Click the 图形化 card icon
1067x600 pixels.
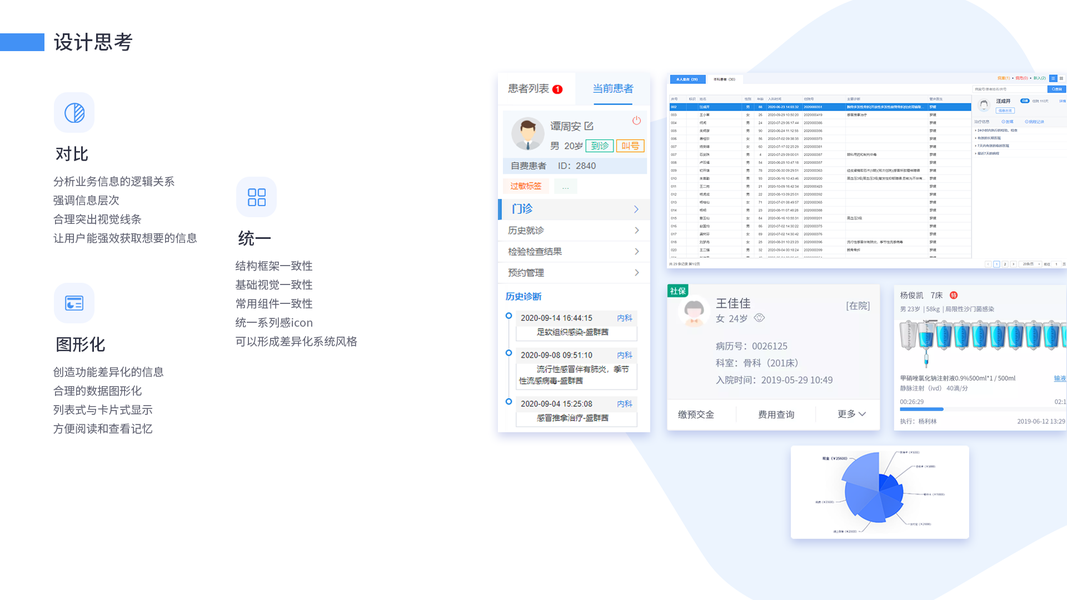(74, 303)
